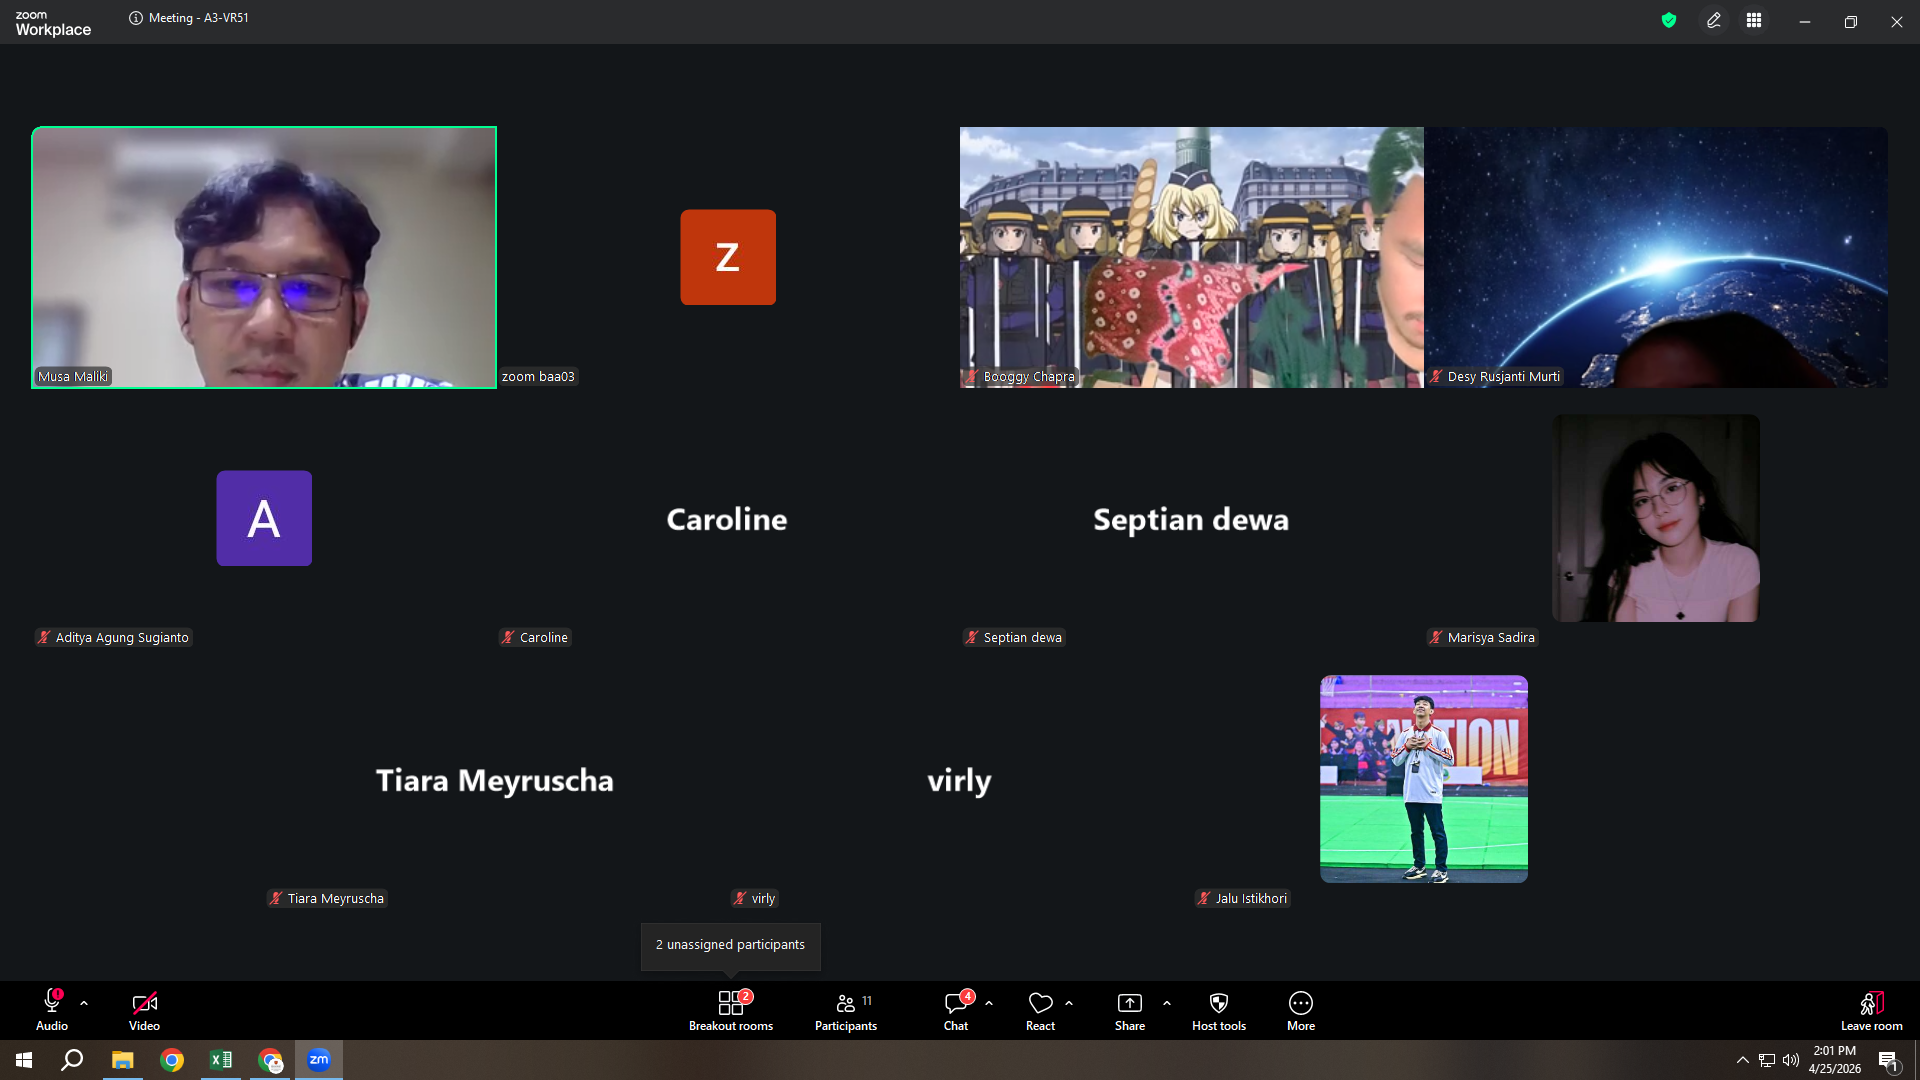Click the Caroline name tile
Viewport: 1920px width, 1080px height.
coord(727,519)
